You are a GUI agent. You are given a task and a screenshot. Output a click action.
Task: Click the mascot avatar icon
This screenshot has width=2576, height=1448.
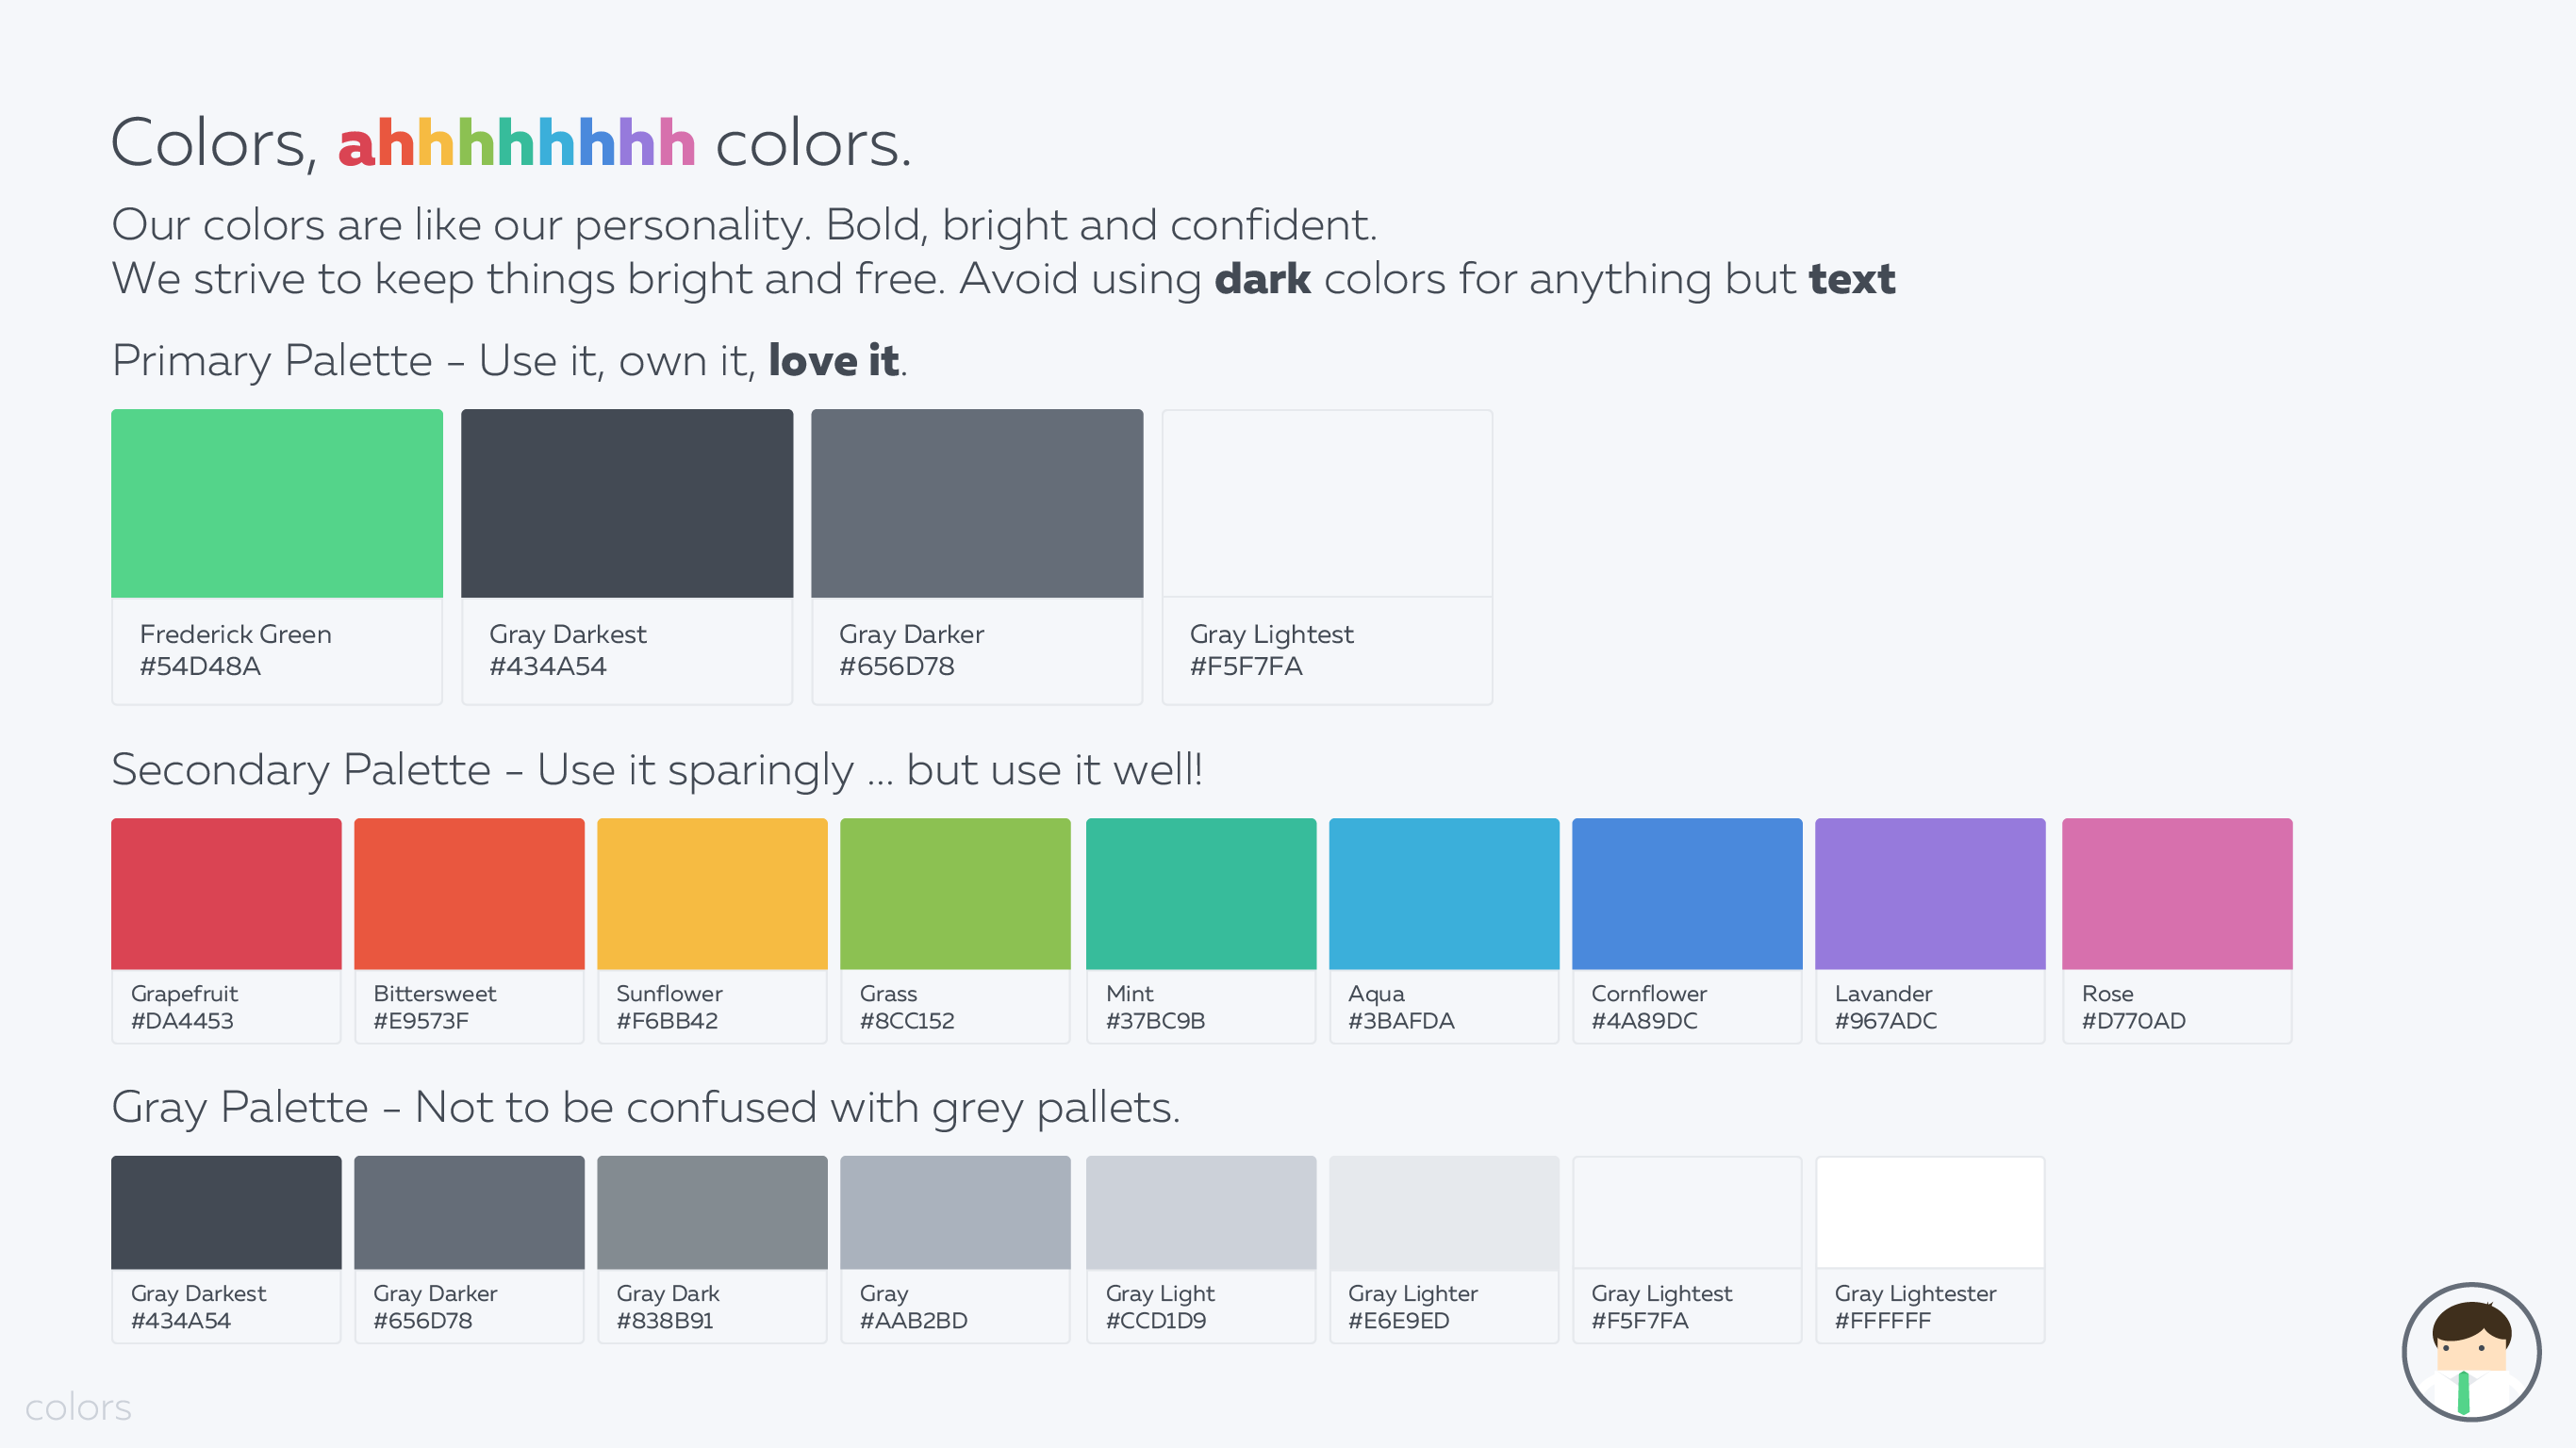point(2470,1351)
